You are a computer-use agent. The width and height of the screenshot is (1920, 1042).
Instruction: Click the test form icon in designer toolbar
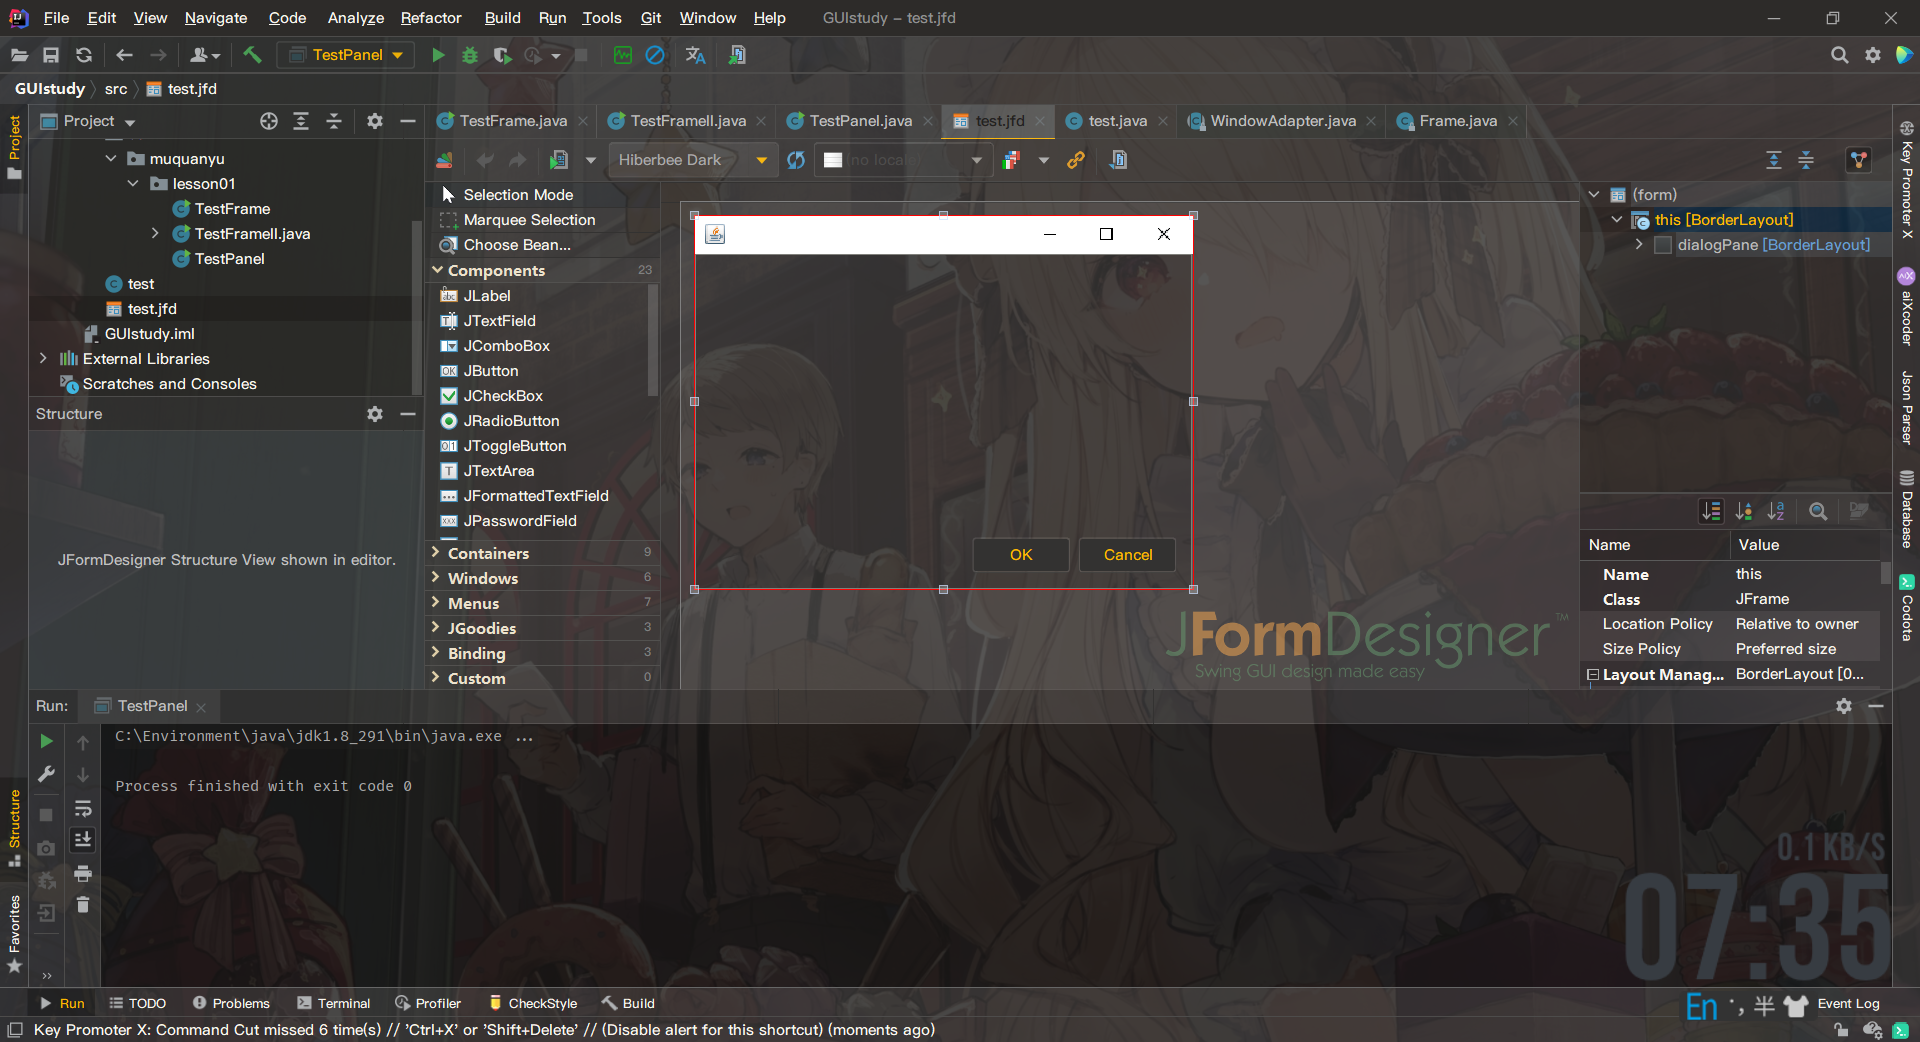click(x=558, y=160)
